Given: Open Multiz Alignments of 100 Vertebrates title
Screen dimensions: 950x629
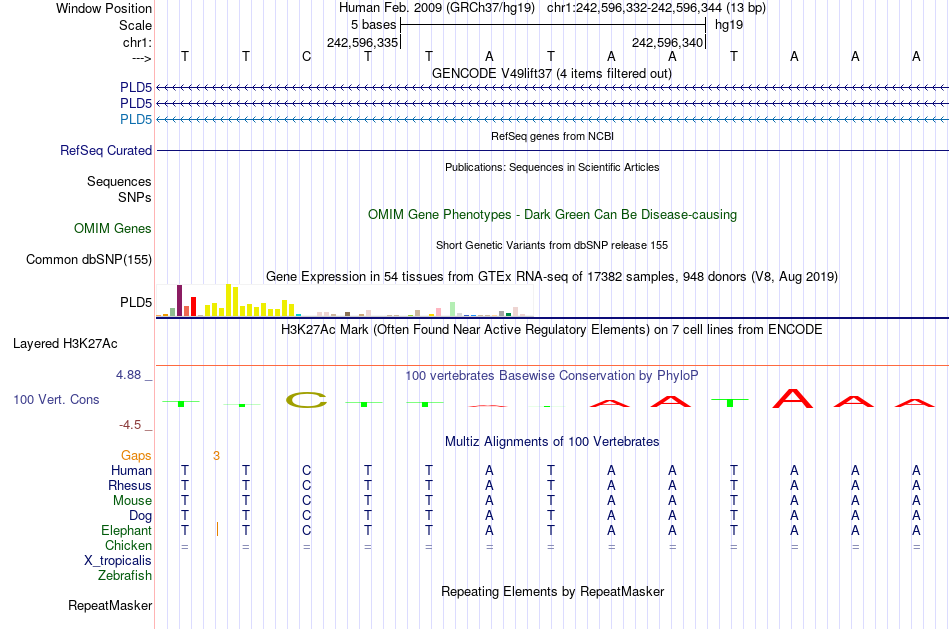Looking at the screenshot, I should click(552, 442).
